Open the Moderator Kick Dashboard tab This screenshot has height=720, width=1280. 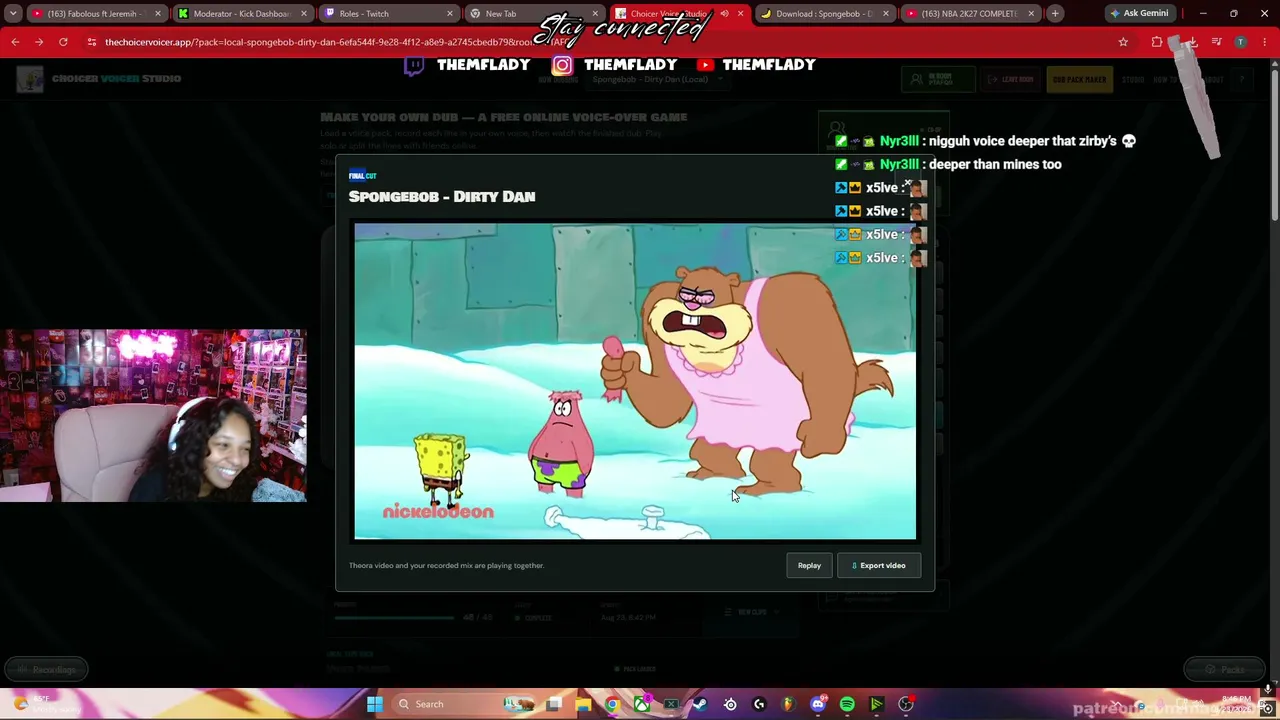coord(241,14)
